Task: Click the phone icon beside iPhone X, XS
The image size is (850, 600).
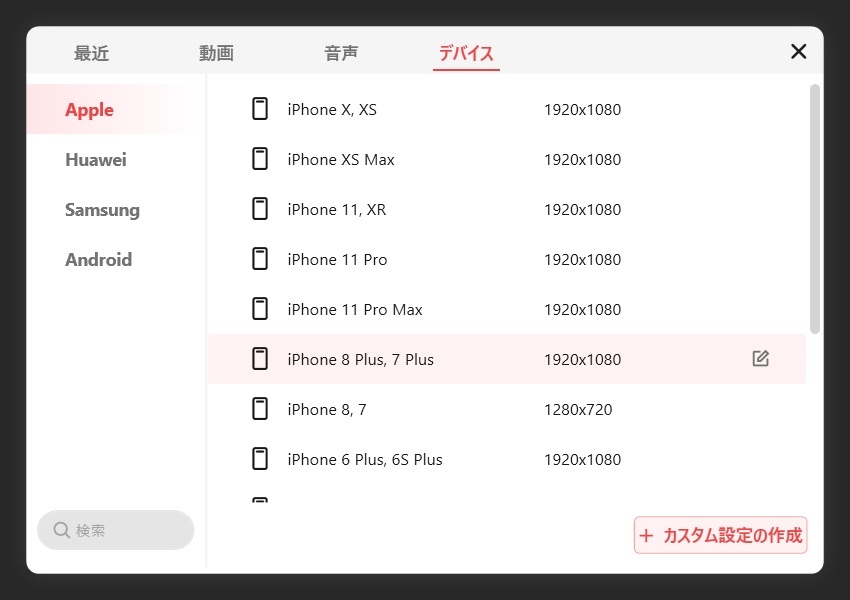Action: point(260,109)
